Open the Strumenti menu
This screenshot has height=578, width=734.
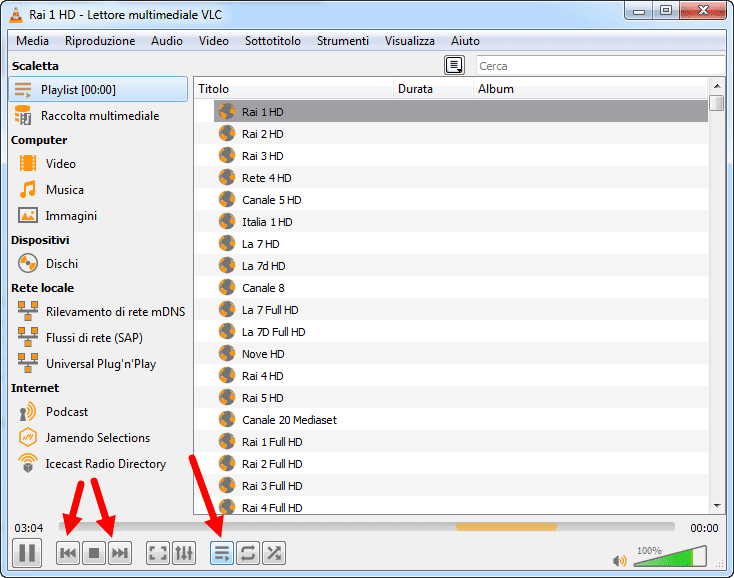[x=343, y=41]
